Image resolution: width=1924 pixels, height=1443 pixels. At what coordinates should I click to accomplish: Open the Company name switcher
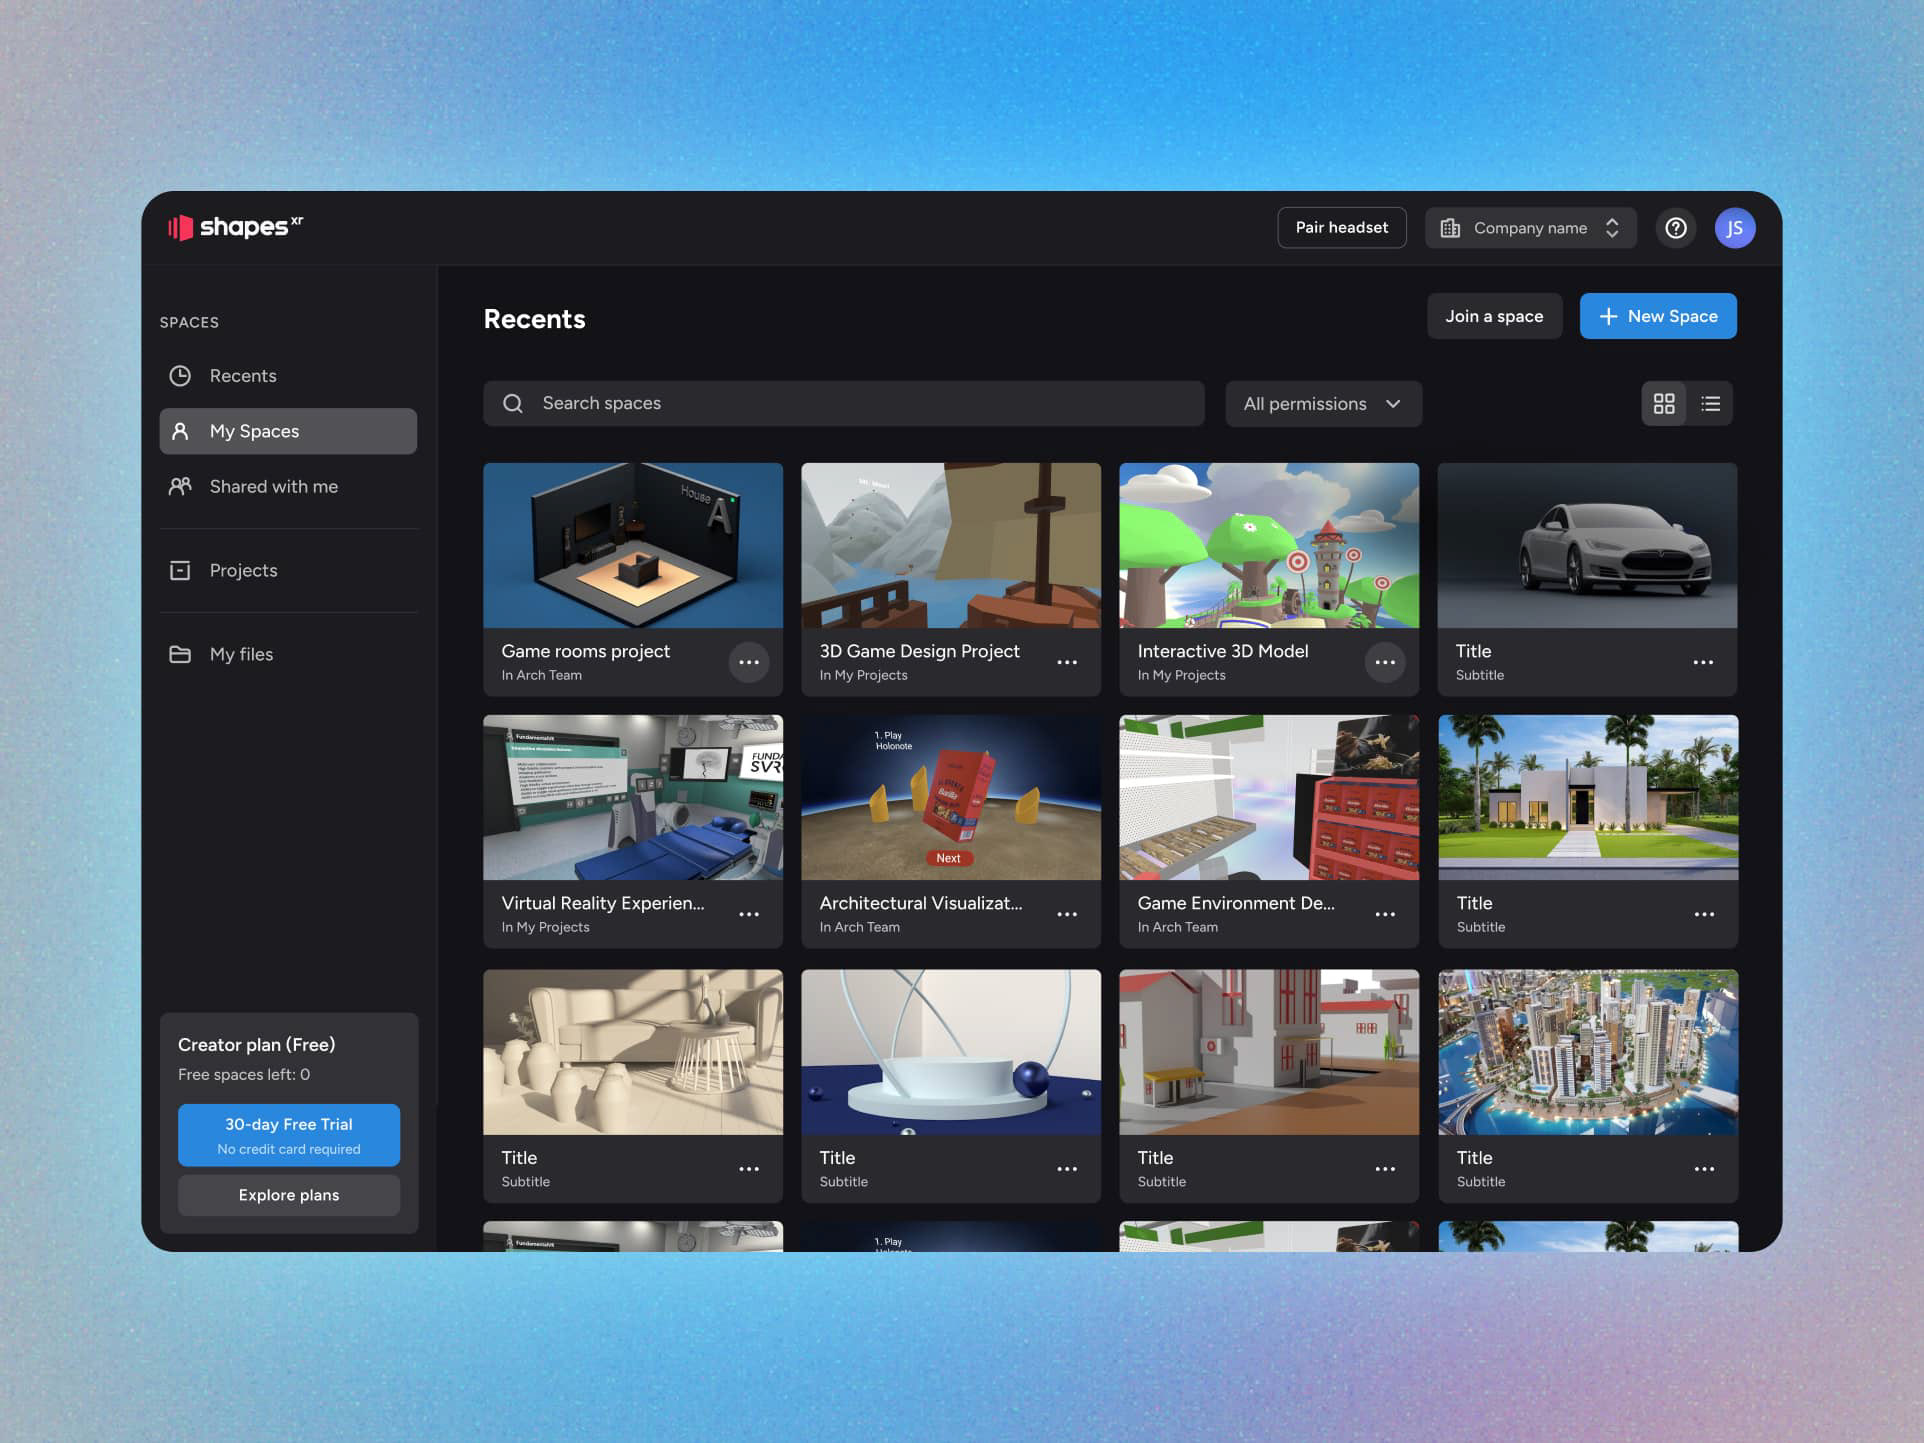point(1530,228)
